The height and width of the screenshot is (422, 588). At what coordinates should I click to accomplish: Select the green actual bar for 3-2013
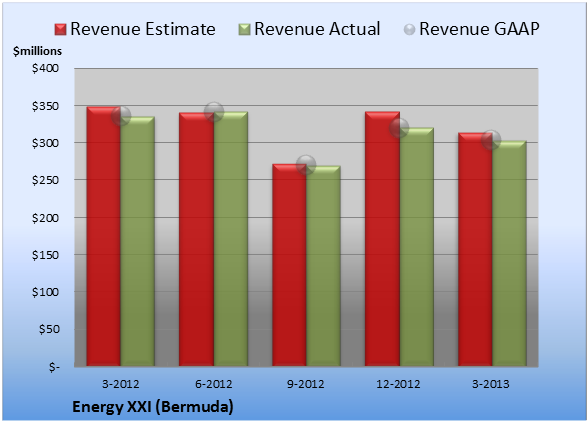(x=509, y=253)
